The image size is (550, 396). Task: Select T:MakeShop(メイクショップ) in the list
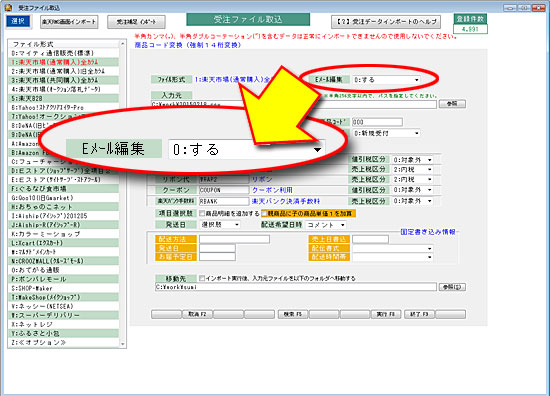click(63, 297)
